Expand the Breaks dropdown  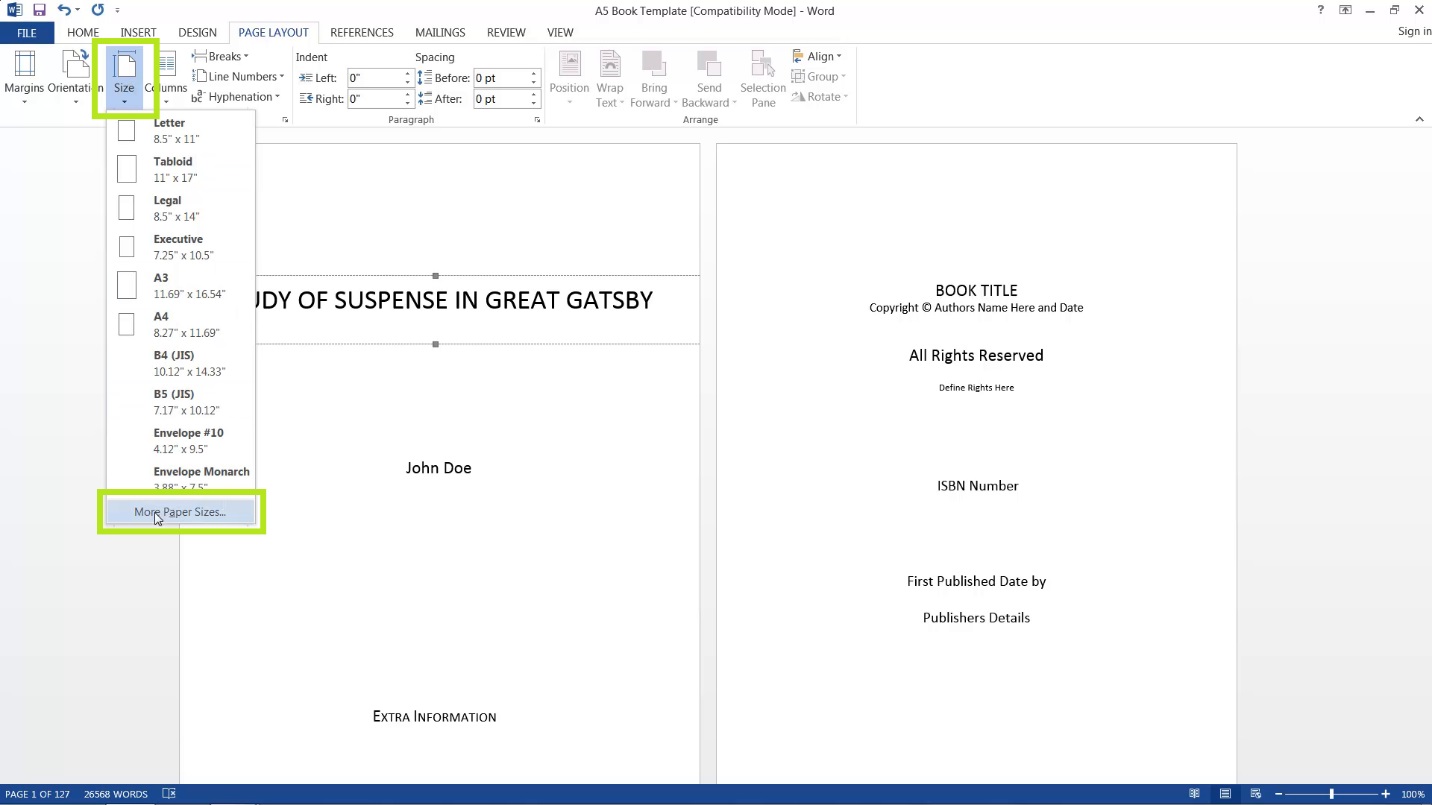(x=246, y=57)
